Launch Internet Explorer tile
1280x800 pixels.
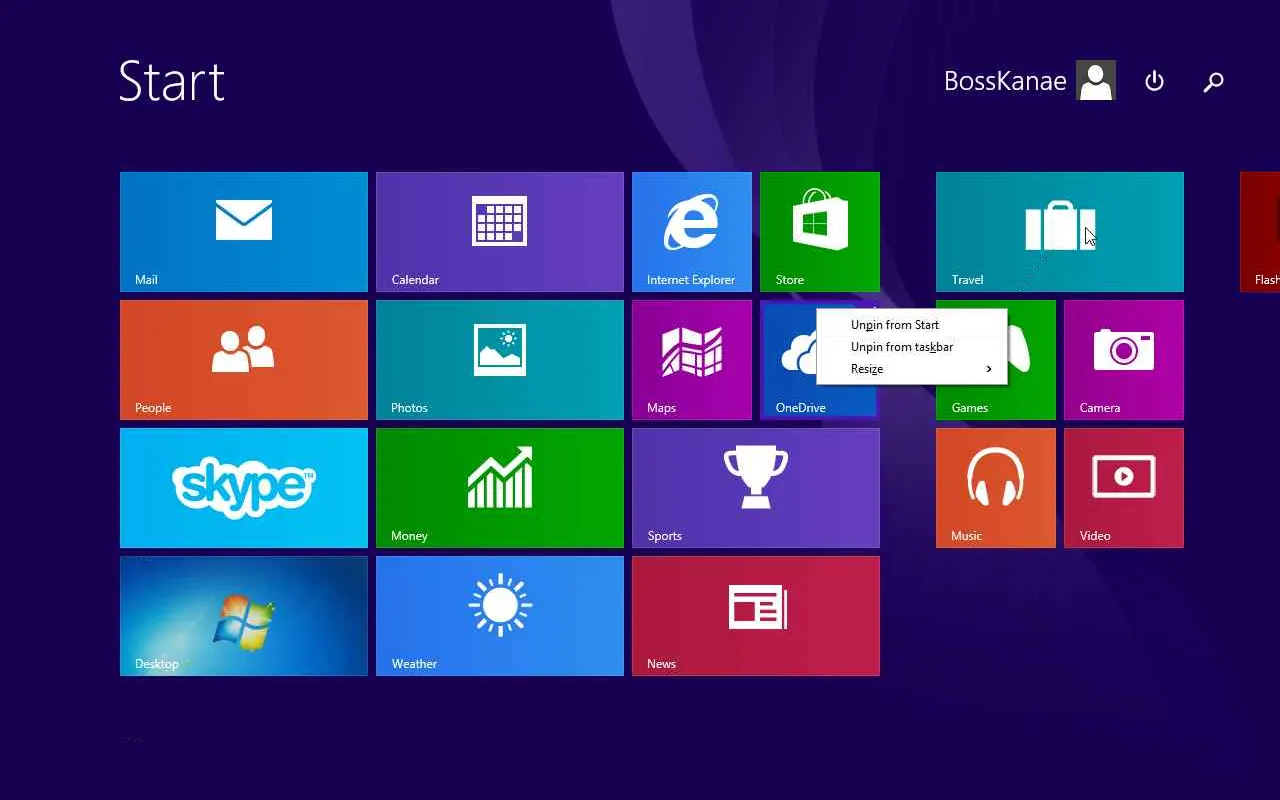(x=692, y=232)
